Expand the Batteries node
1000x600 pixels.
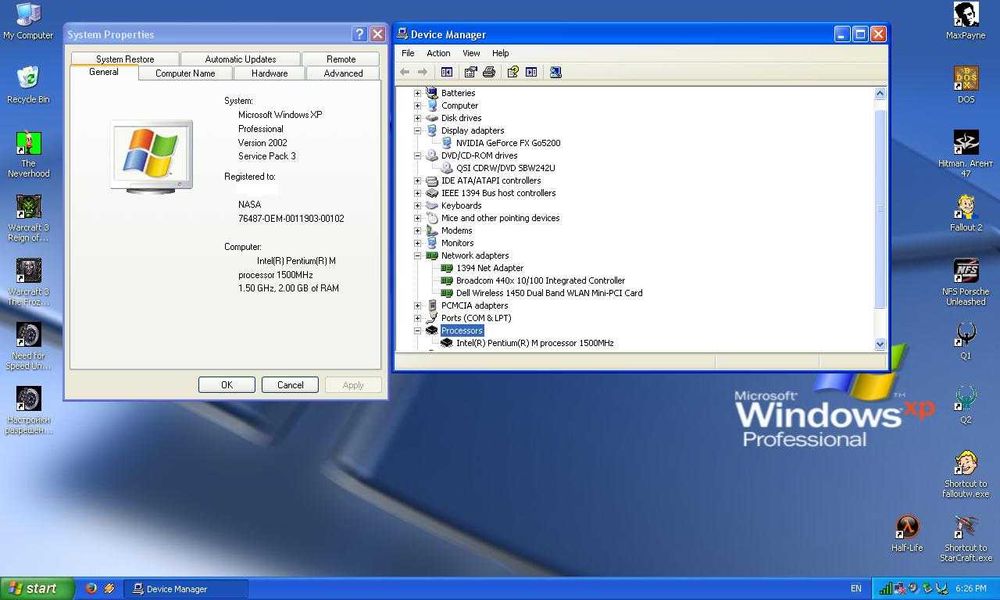coord(417,93)
